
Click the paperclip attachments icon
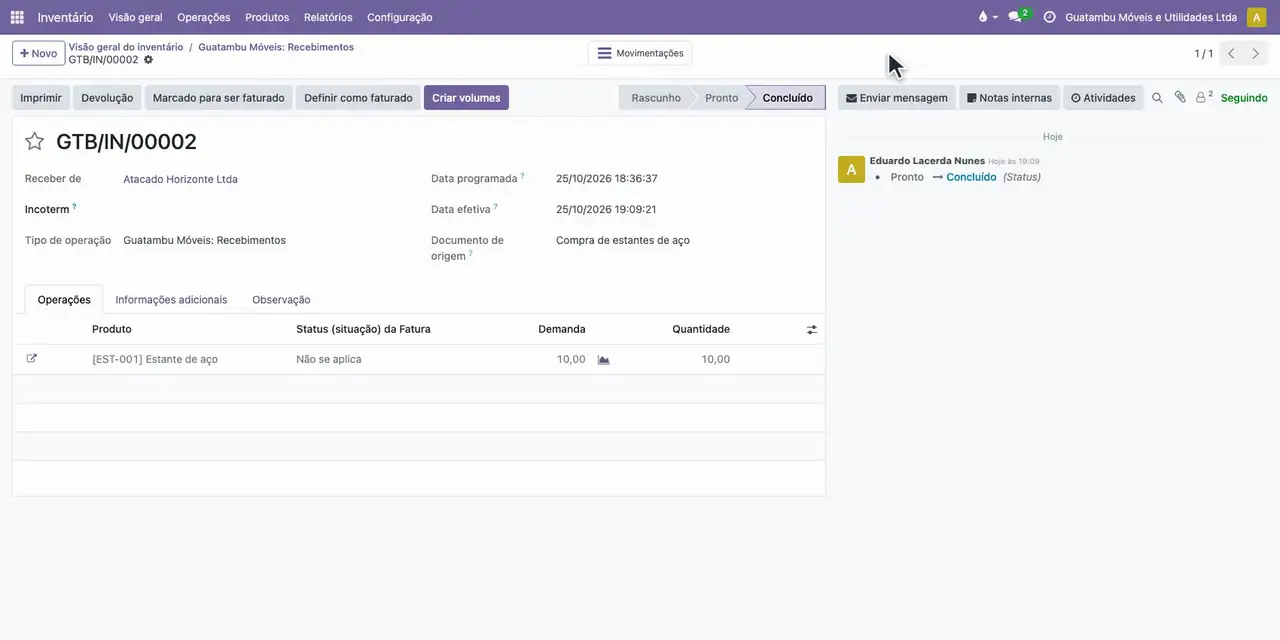pyautogui.click(x=1180, y=98)
